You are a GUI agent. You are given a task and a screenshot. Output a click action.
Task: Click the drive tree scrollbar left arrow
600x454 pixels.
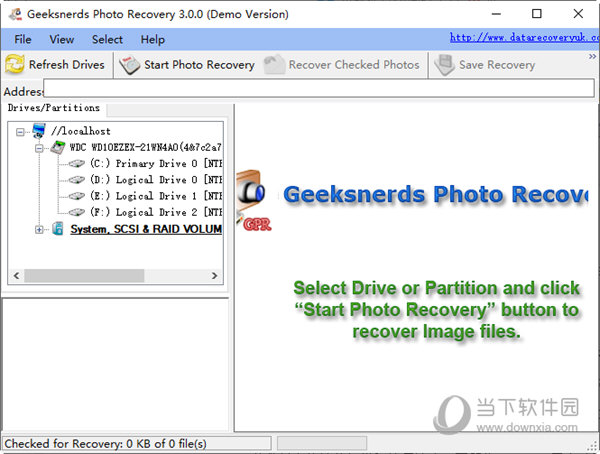click(x=16, y=276)
